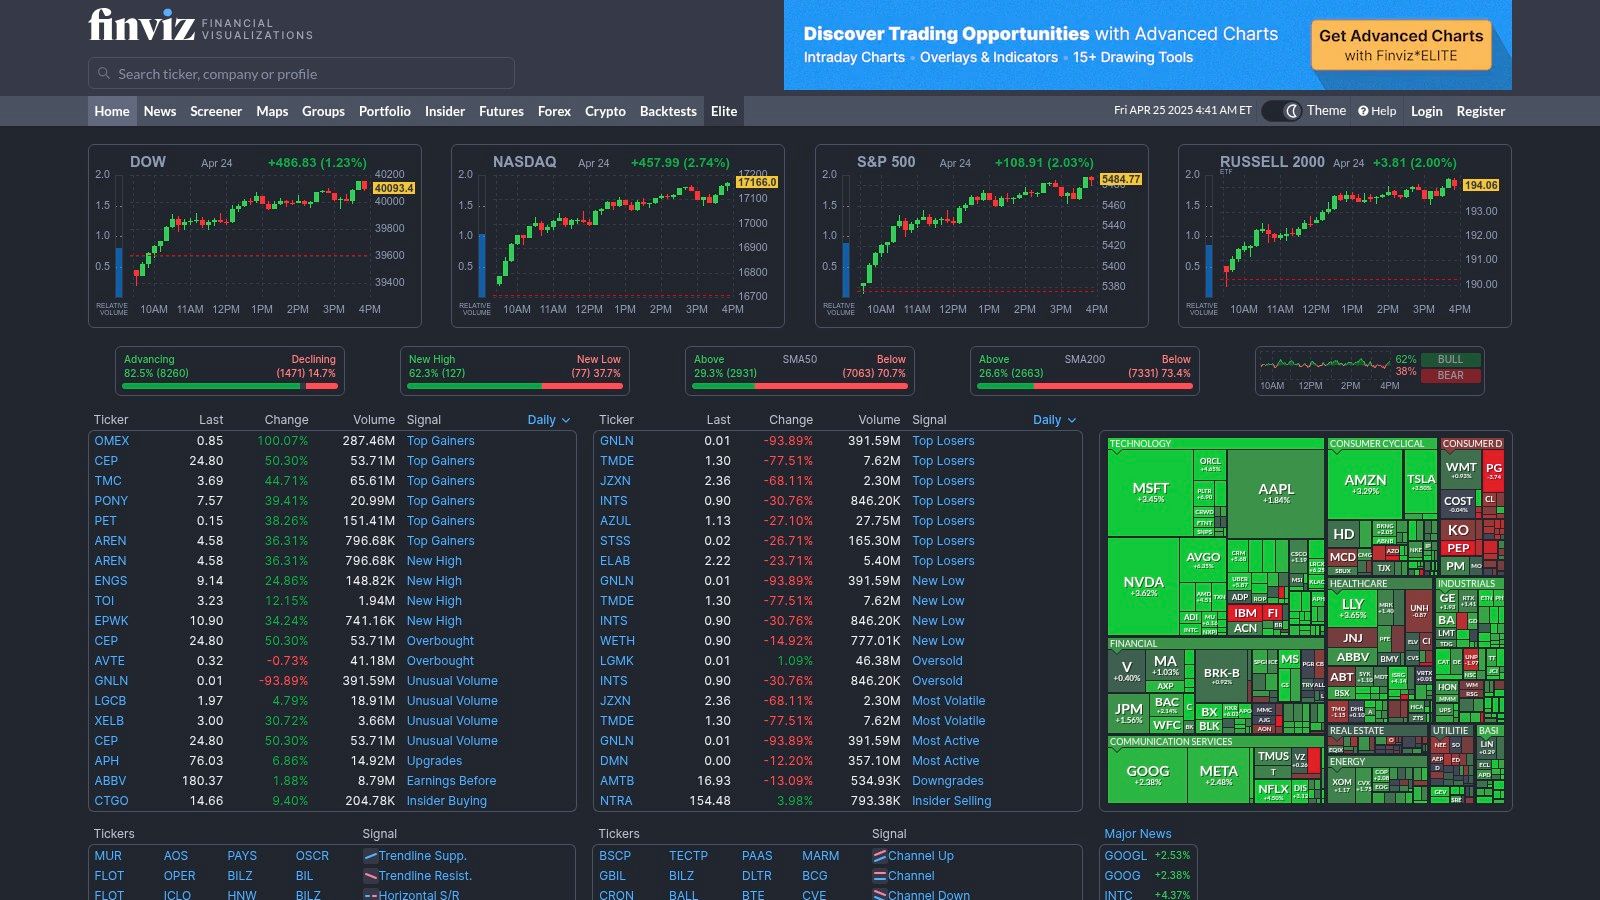The height and width of the screenshot is (900, 1600).
Task: Open the Forex menu item
Action: point(554,111)
